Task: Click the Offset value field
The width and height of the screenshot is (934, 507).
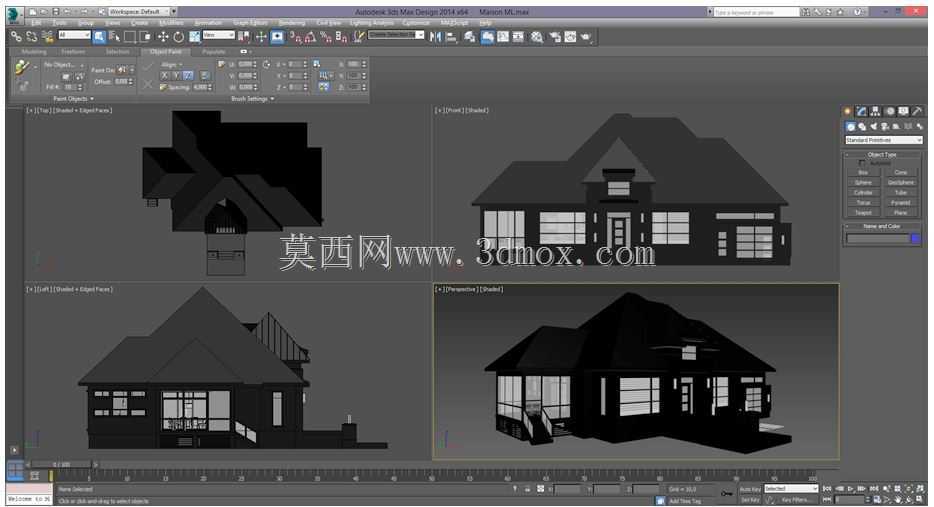Action: pos(122,82)
